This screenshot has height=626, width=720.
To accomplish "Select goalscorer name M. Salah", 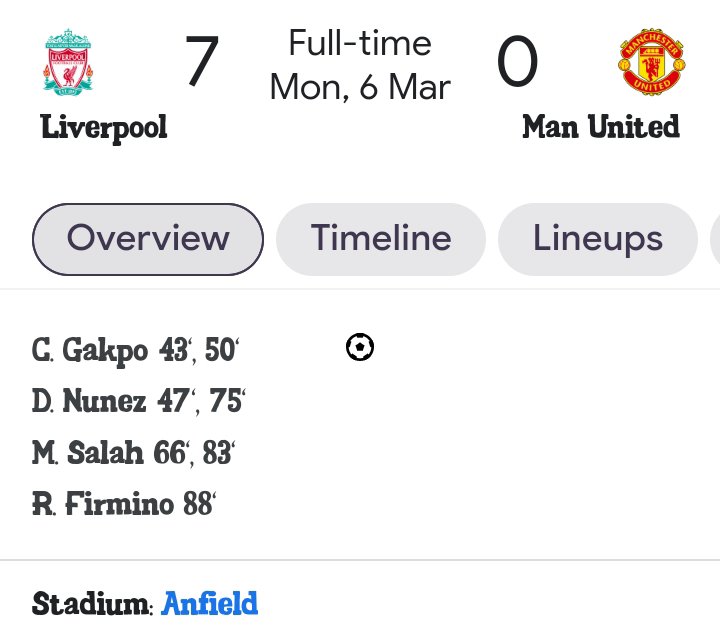I will point(91,453).
